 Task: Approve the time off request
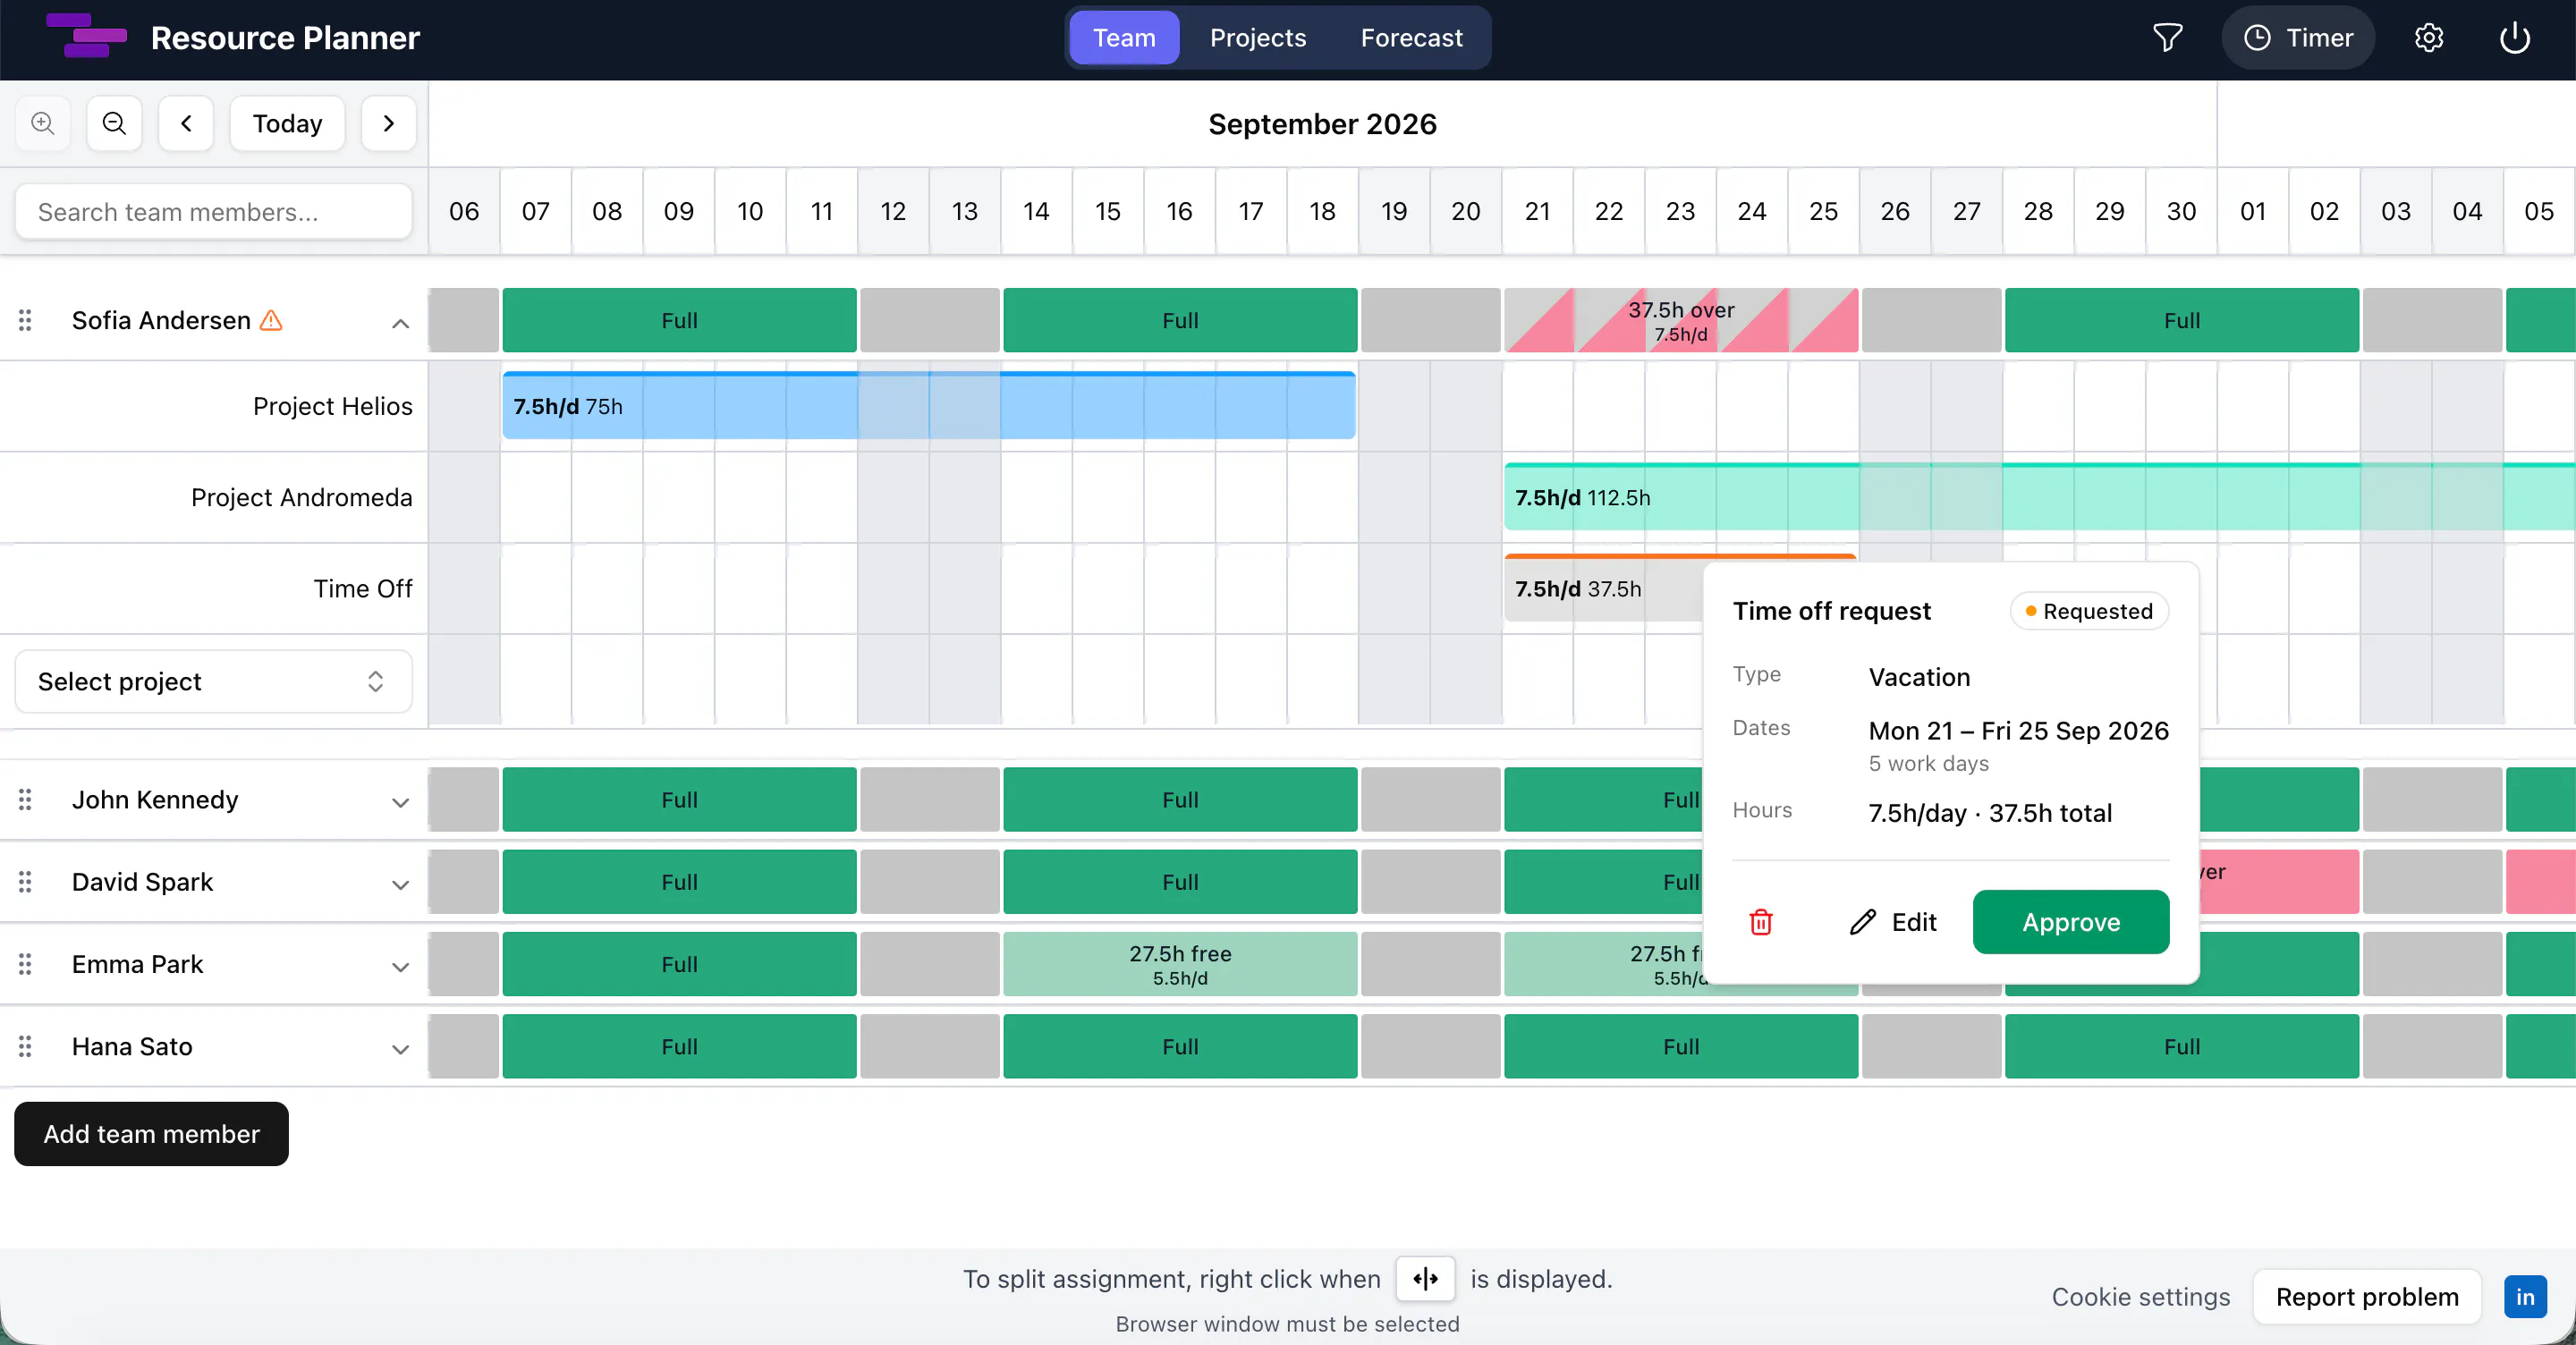(2071, 922)
